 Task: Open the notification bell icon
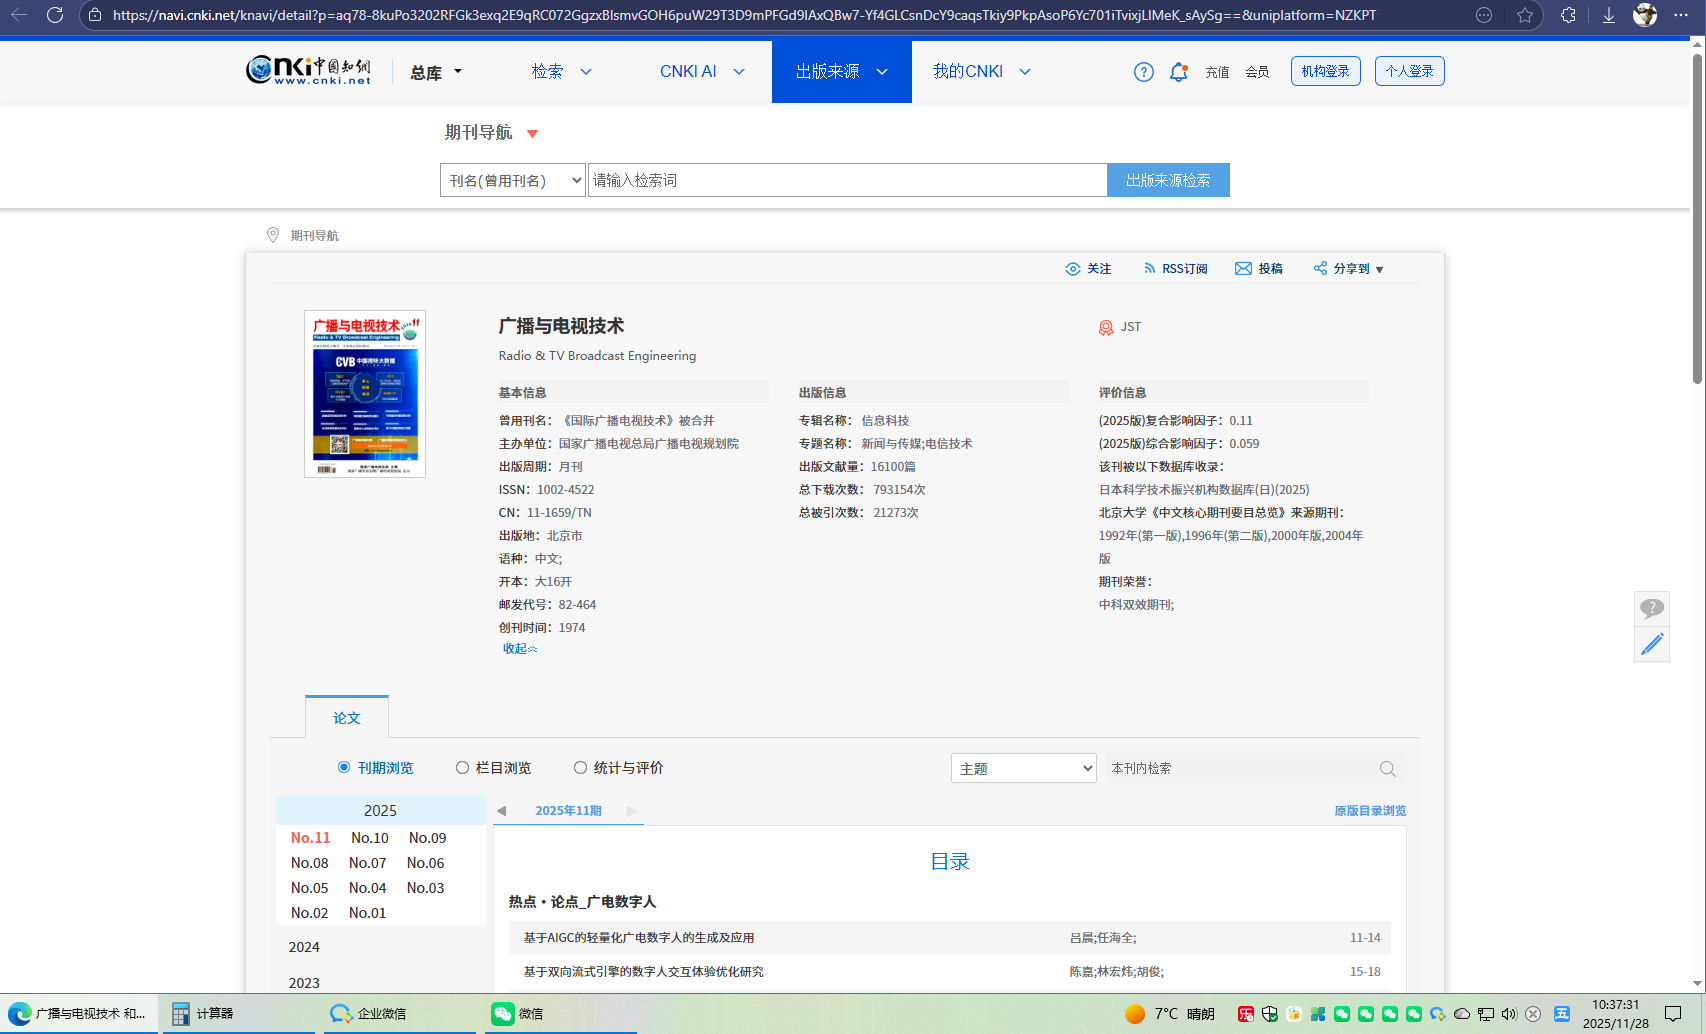[x=1178, y=72]
